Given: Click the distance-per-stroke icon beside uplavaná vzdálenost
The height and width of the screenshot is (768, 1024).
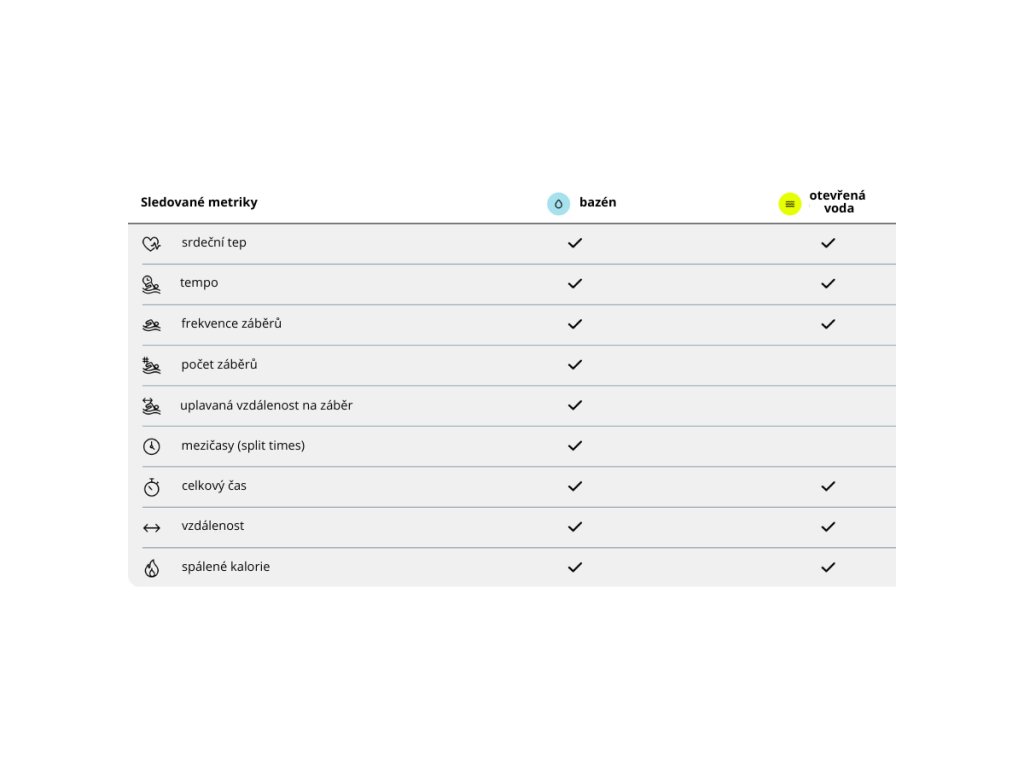Looking at the screenshot, I should coord(151,406).
